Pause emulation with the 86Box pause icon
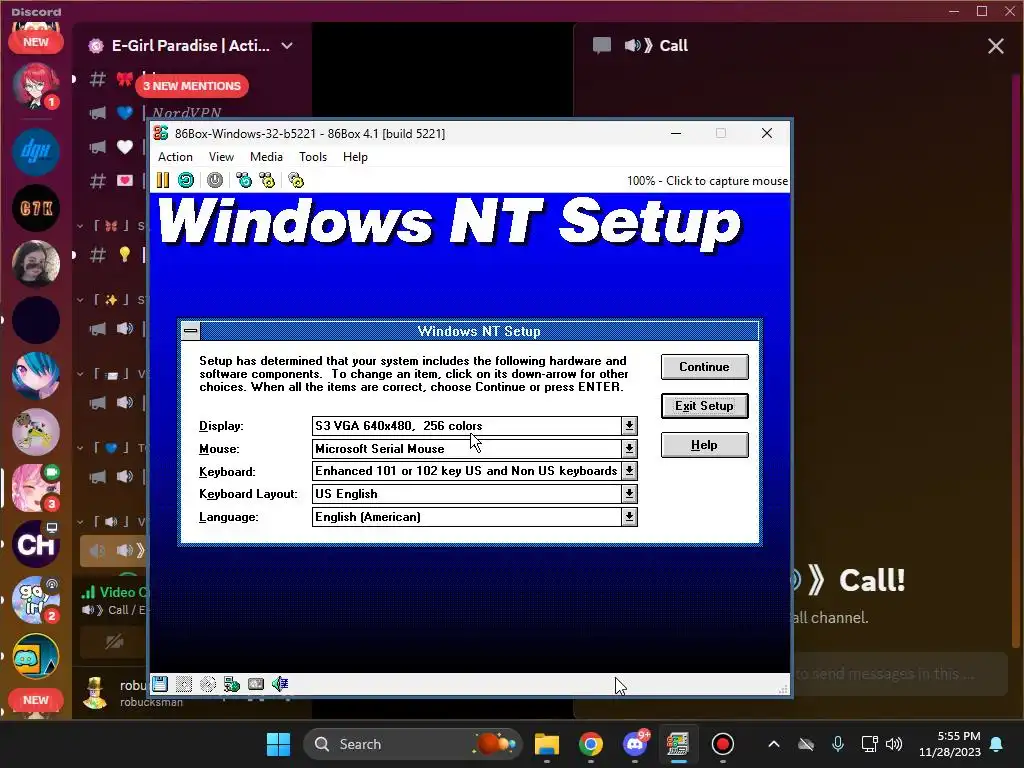This screenshot has height=768, width=1024. point(163,180)
